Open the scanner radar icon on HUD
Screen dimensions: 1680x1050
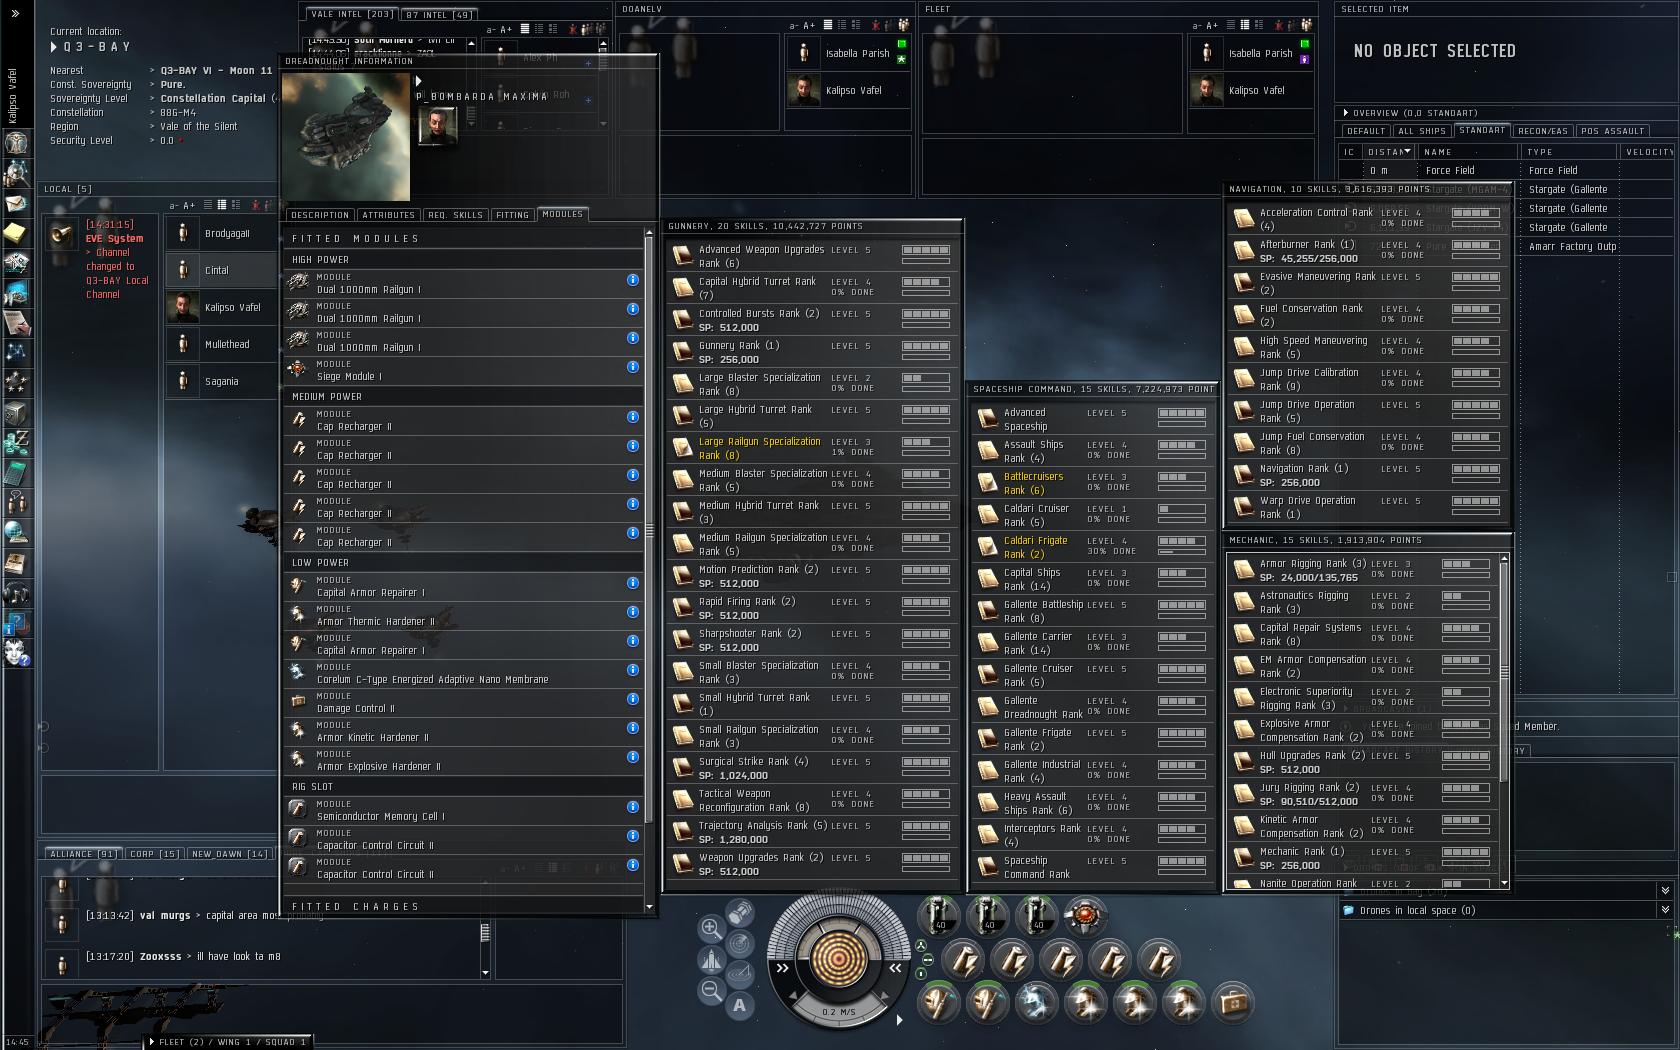[740, 943]
